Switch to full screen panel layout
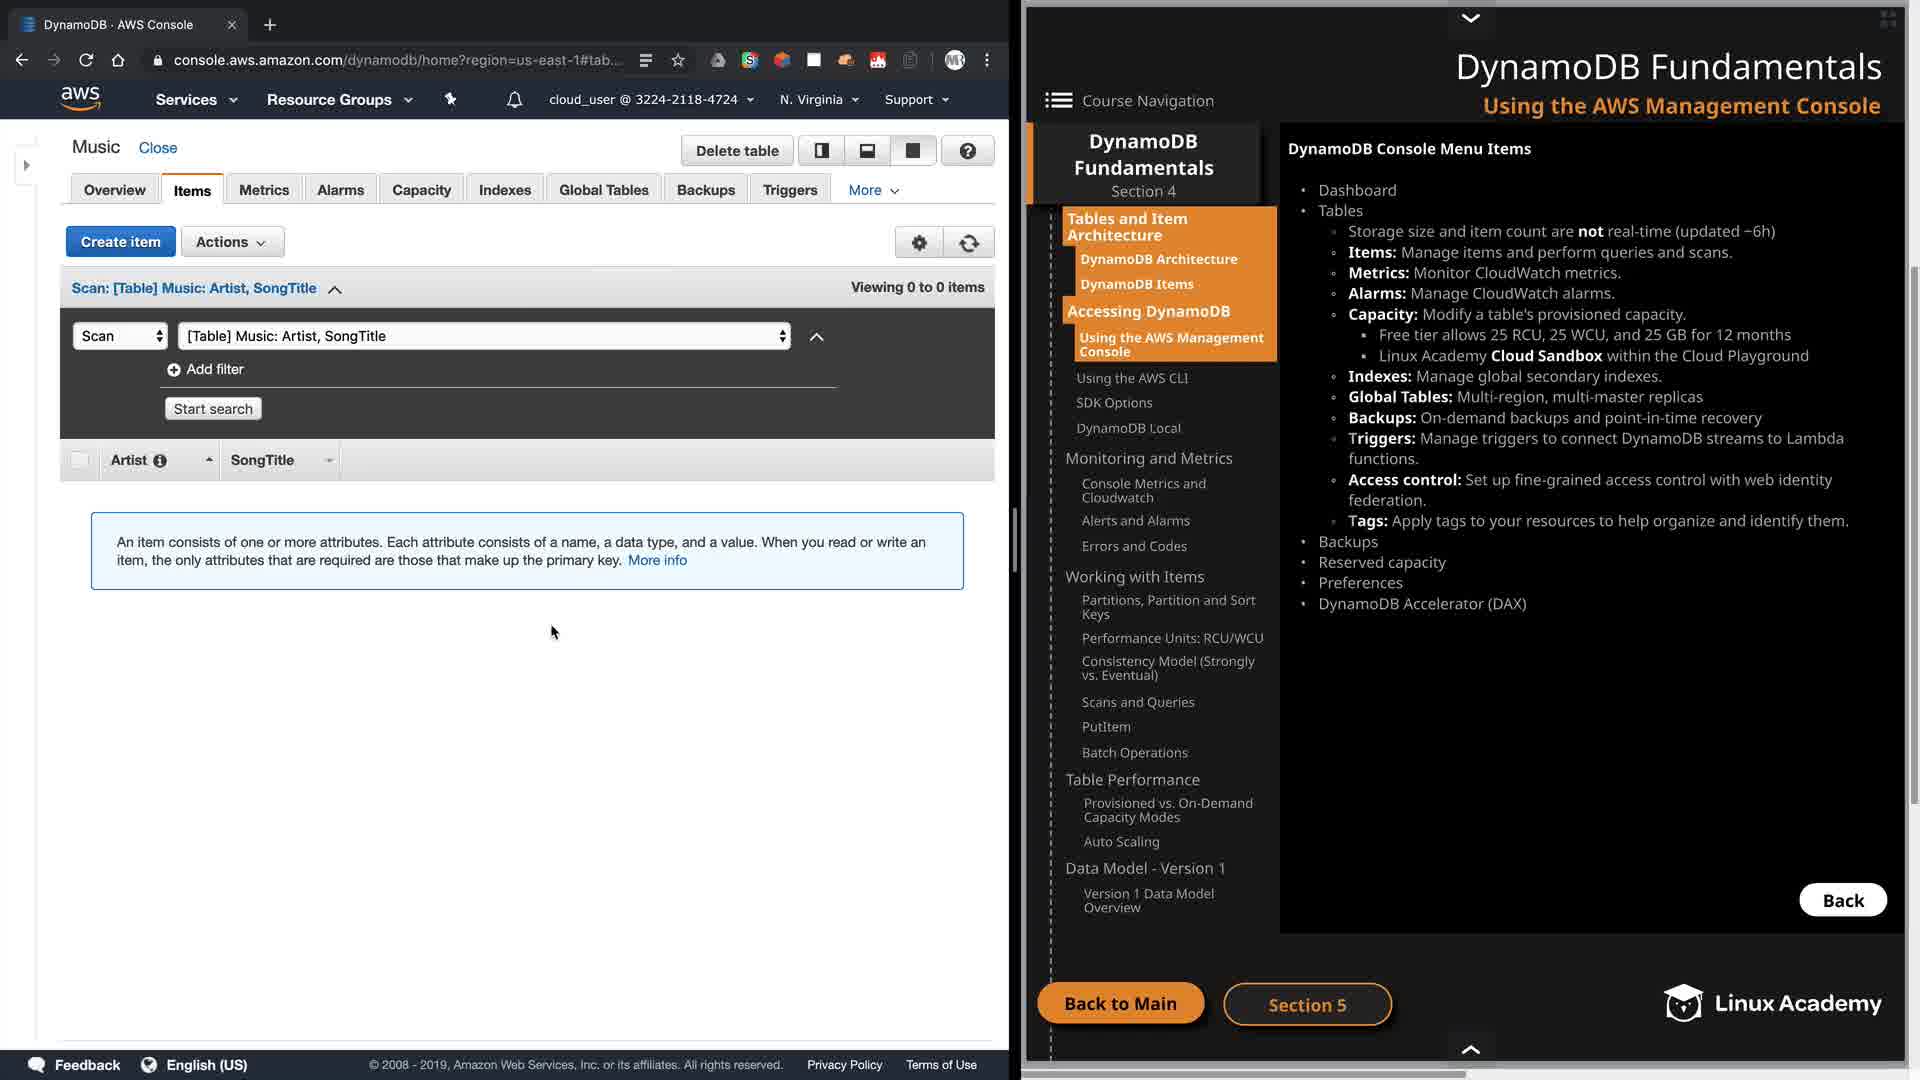Image resolution: width=1920 pixels, height=1080 pixels. 913,151
